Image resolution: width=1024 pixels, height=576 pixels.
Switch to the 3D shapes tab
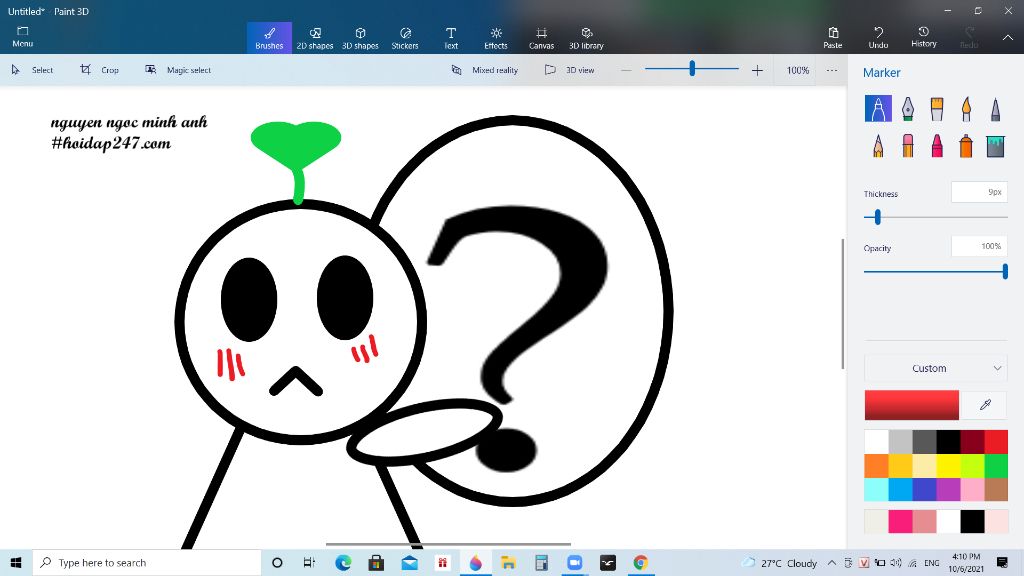(x=360, y=38)
